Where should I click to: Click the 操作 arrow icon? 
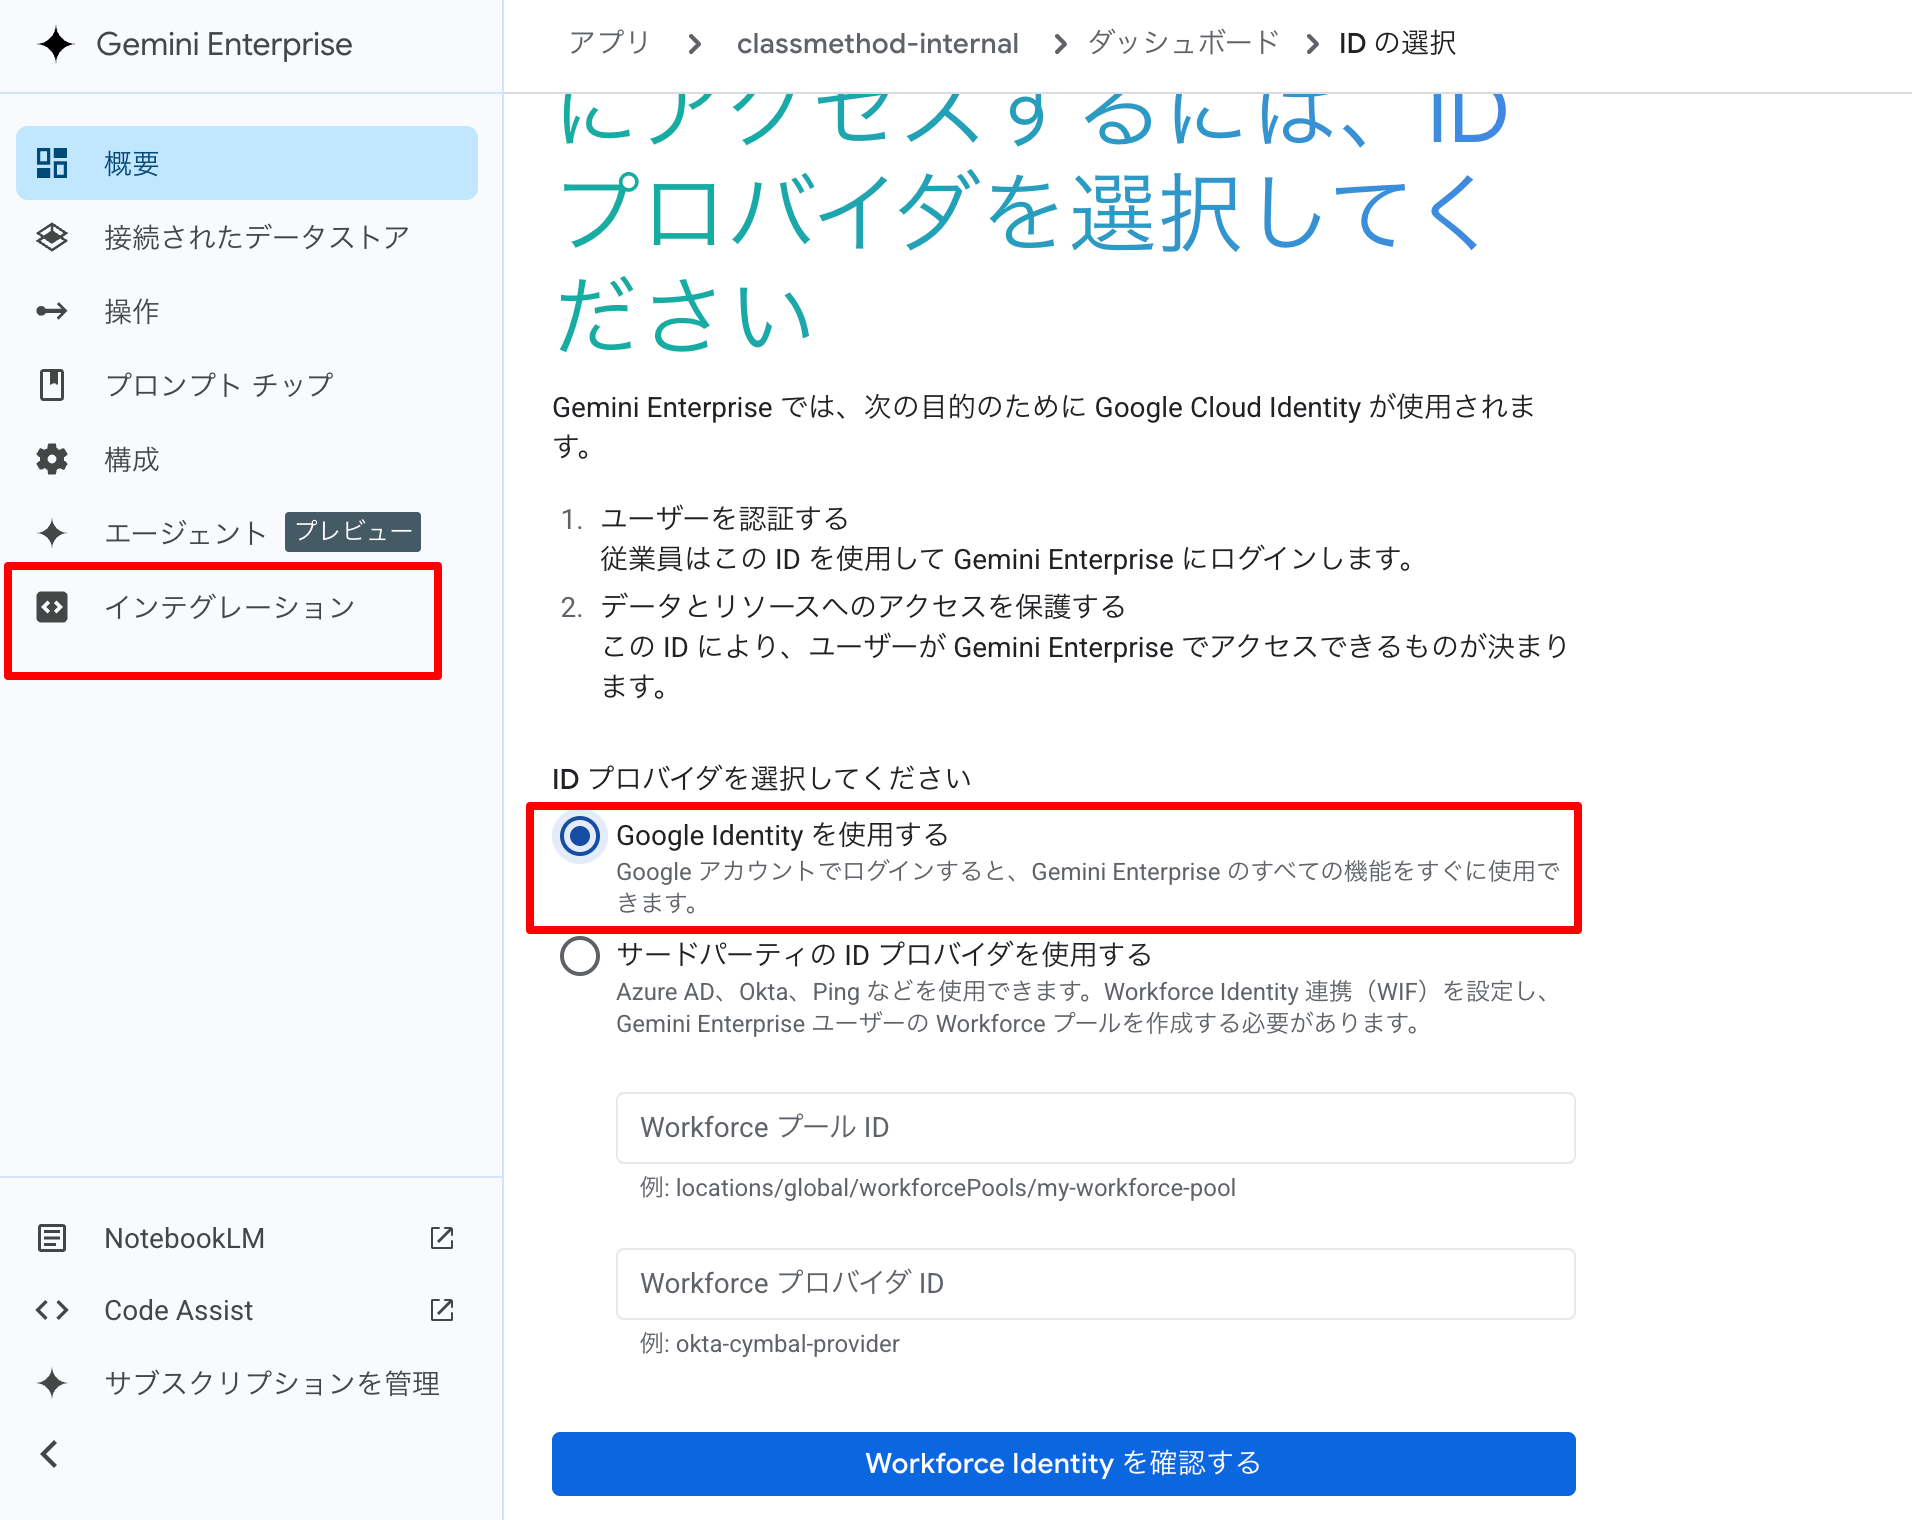(52, 311)
